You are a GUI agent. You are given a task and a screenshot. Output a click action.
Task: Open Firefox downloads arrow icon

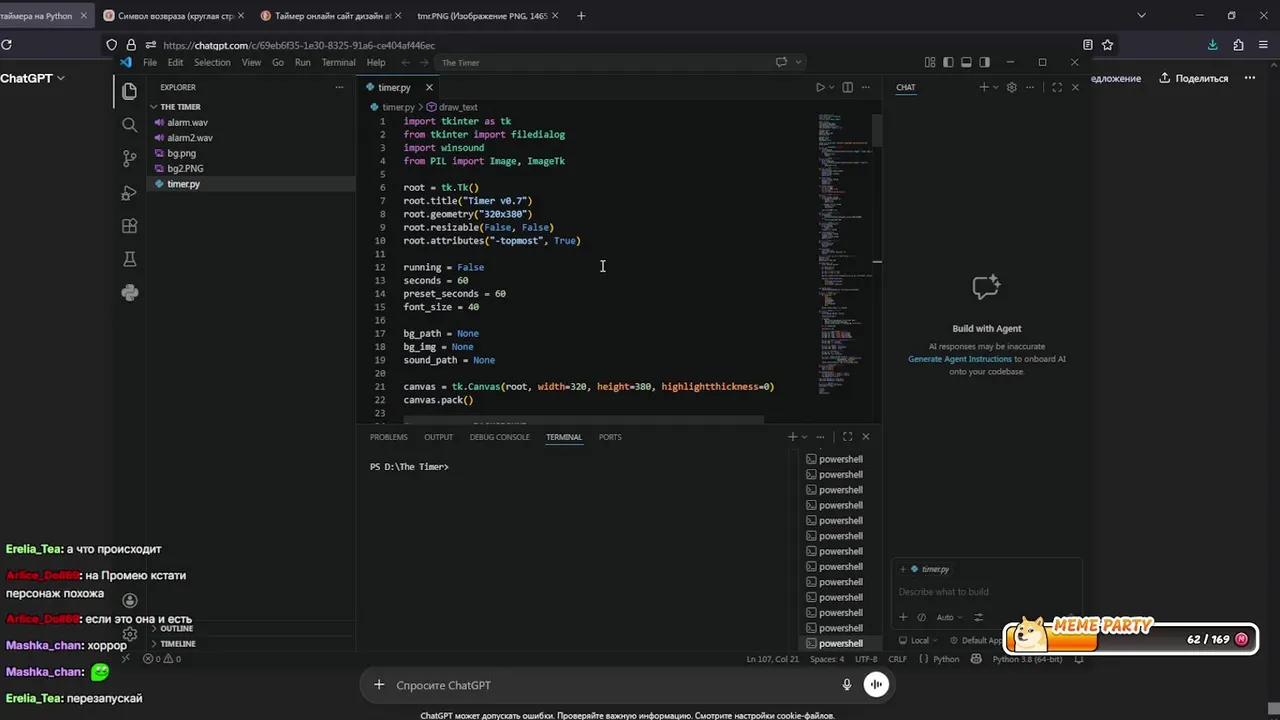point(1212,45)
